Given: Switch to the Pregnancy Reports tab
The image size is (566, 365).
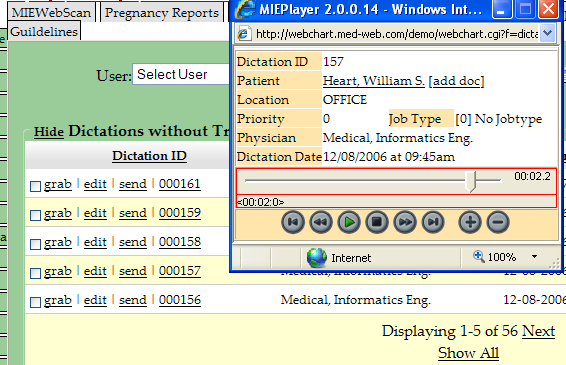Looking at the screenshot, I should coord(162,13).
